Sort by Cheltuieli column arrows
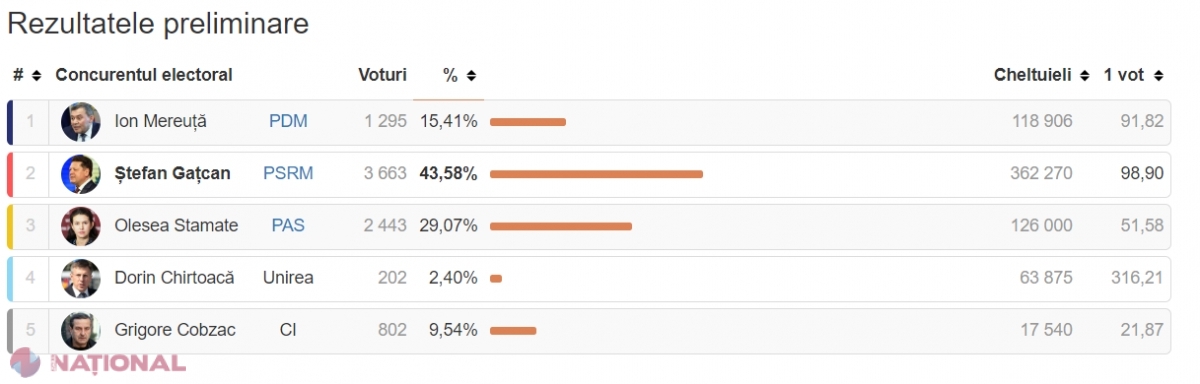Viewport: 1200px width, 384px height. click(x=1084, y=75)
